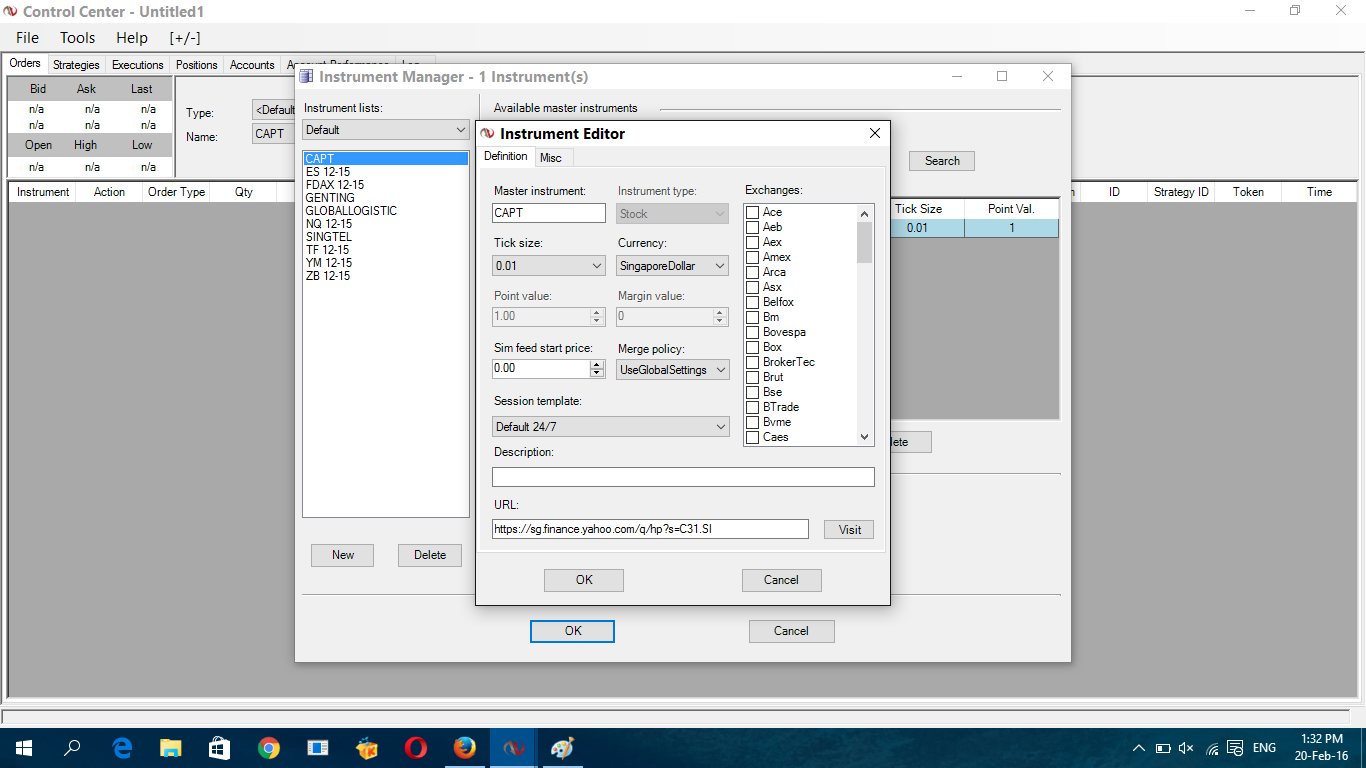Click the [+/-] menu item
The width and height of the screenshot is (1366, 768).
point(185,38)
